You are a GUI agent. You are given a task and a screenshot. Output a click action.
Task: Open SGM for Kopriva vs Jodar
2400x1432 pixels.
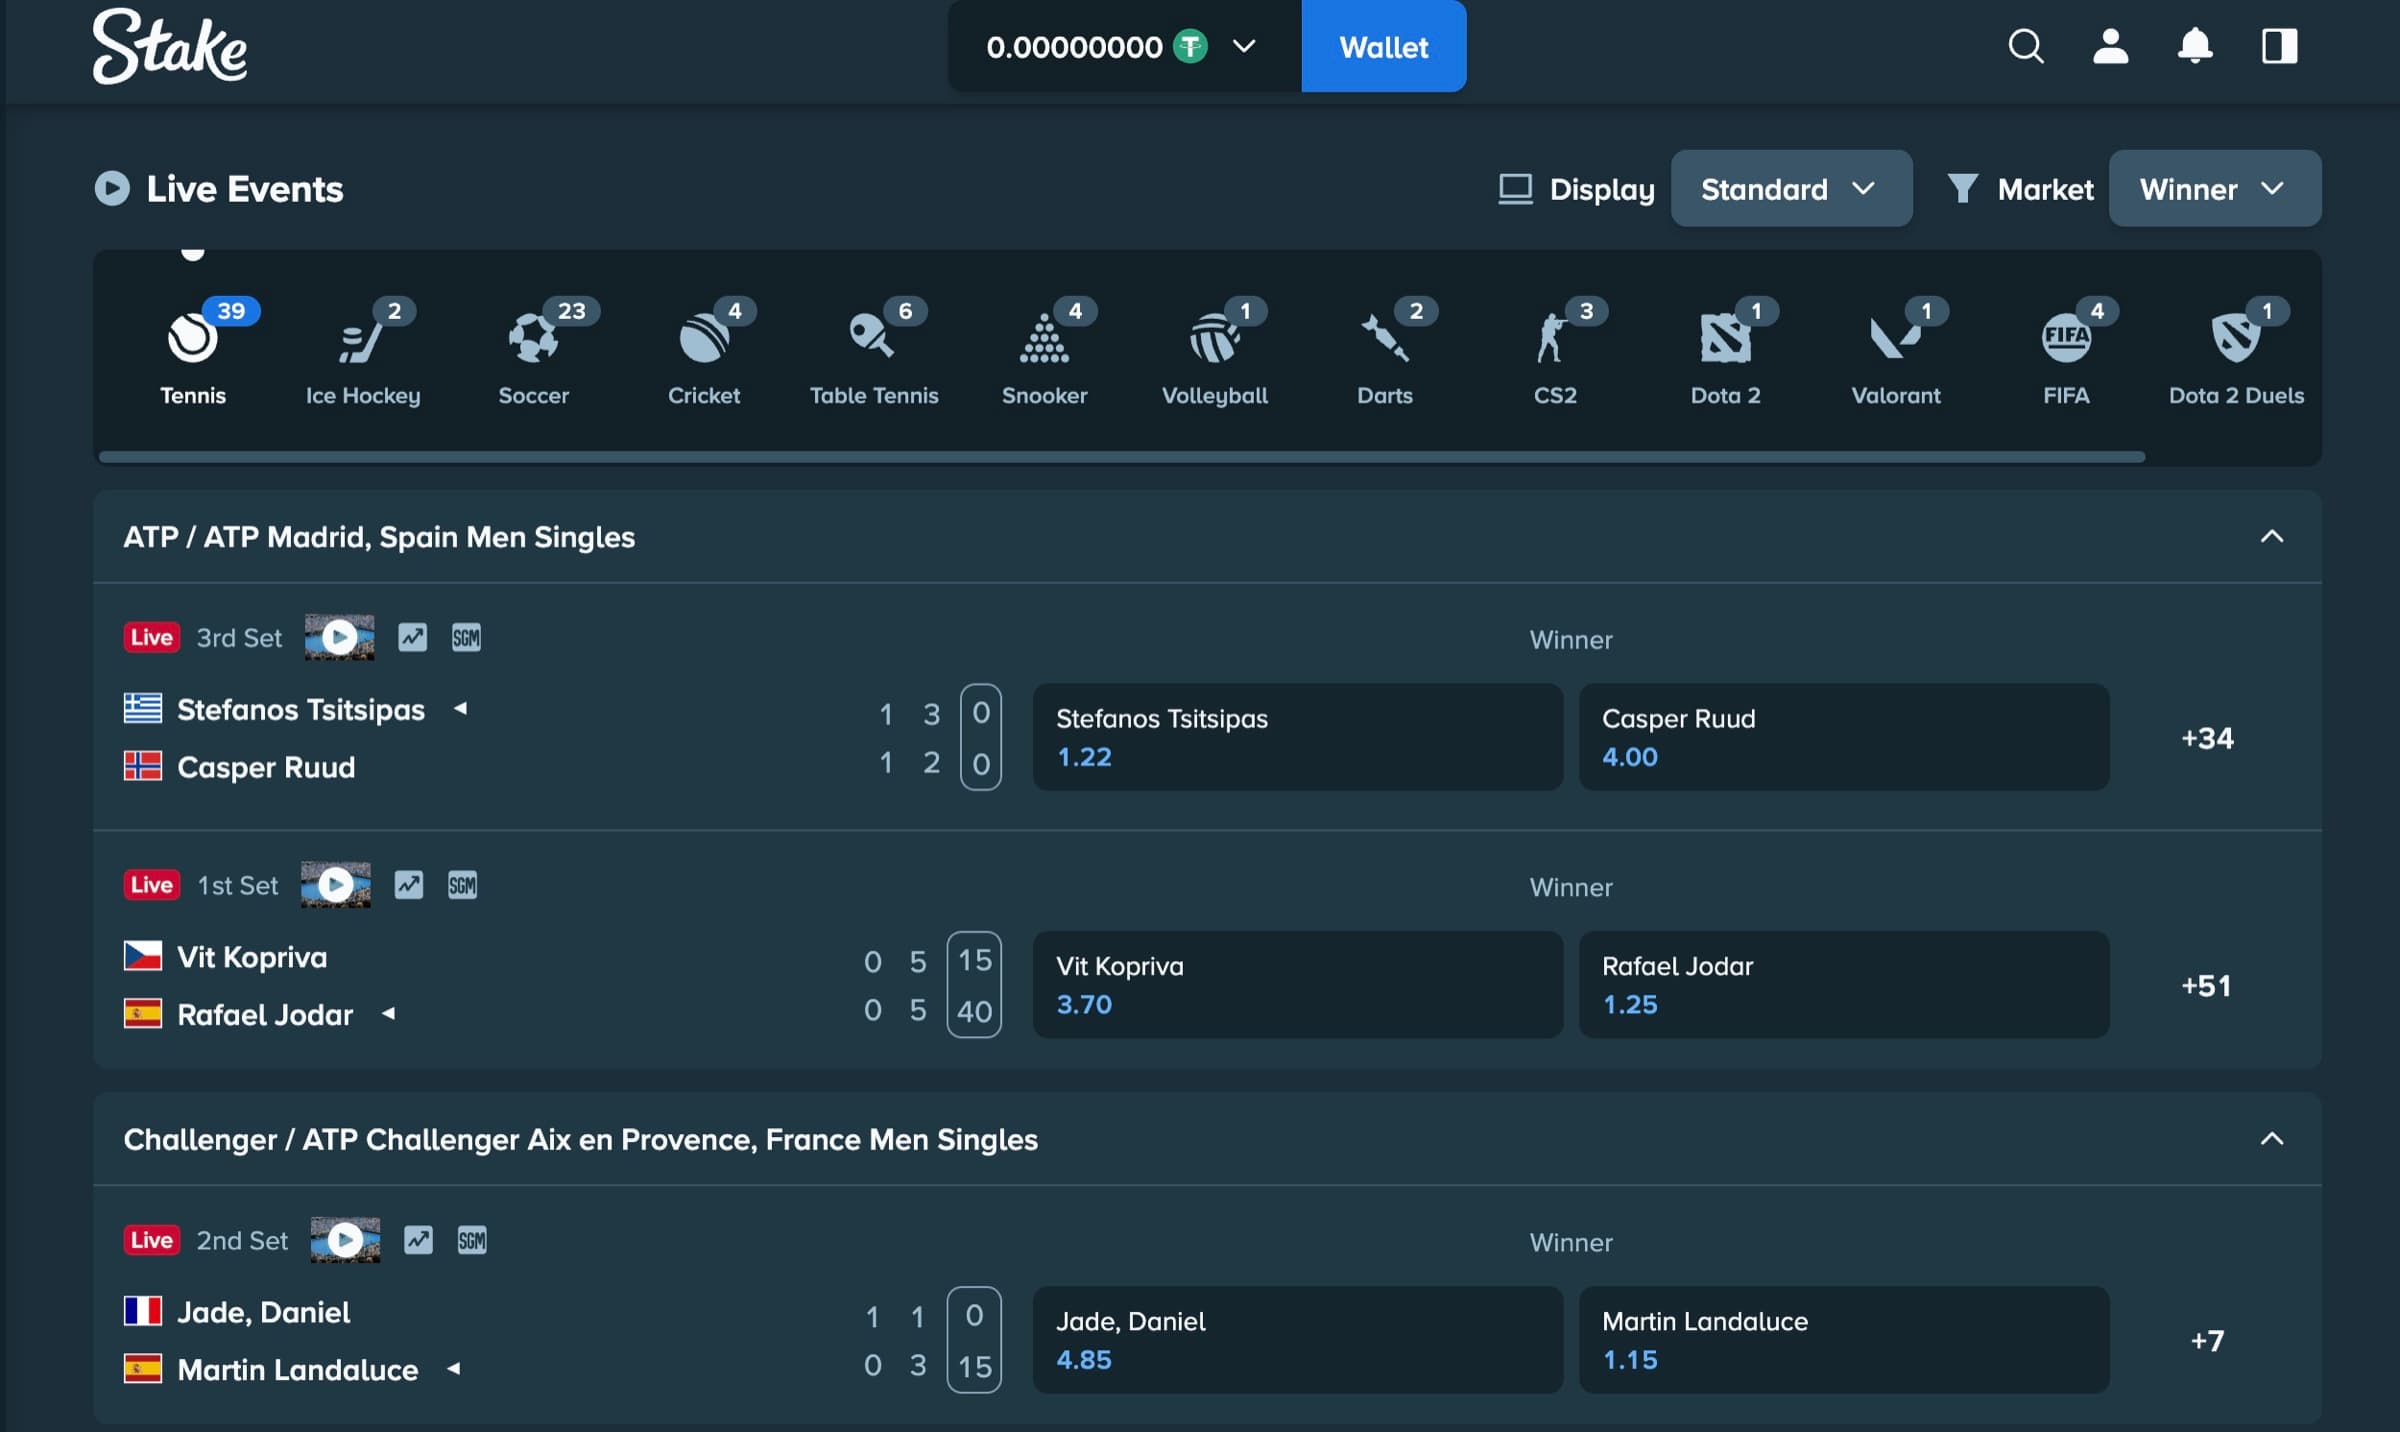[x=462, y=884]
